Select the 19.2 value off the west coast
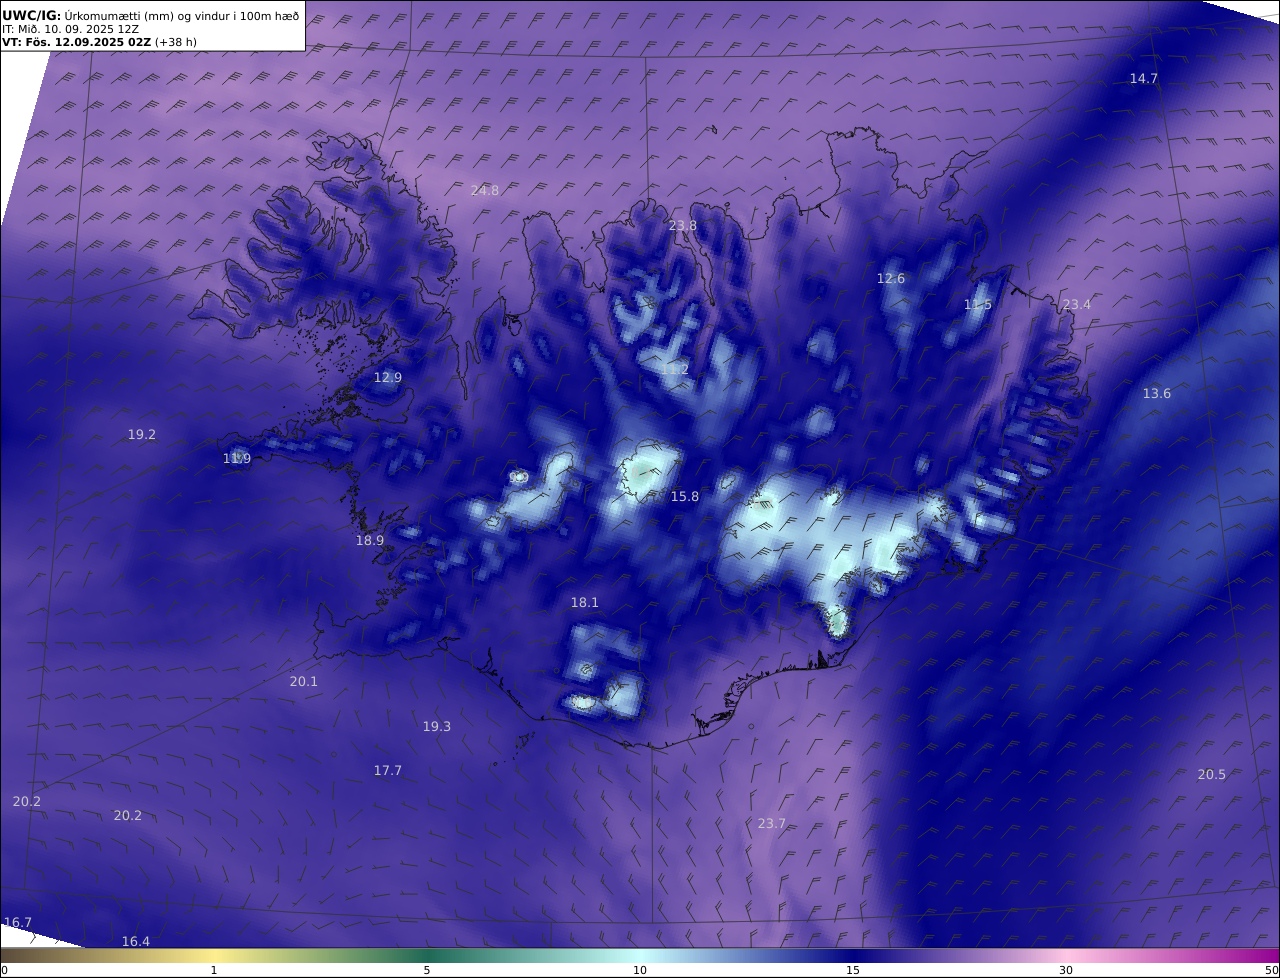 pyautogui.click(x=142, y=435)
